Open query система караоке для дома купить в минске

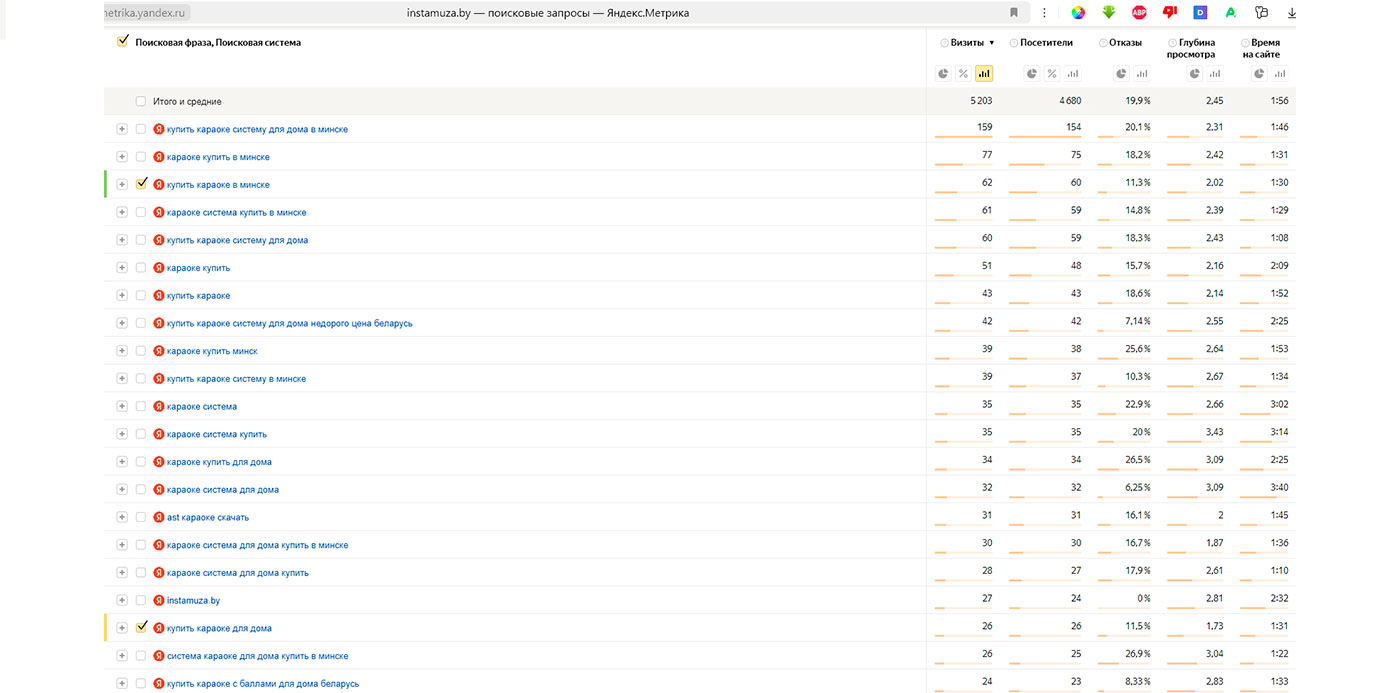pyautogui.click(x=257, y=656)
